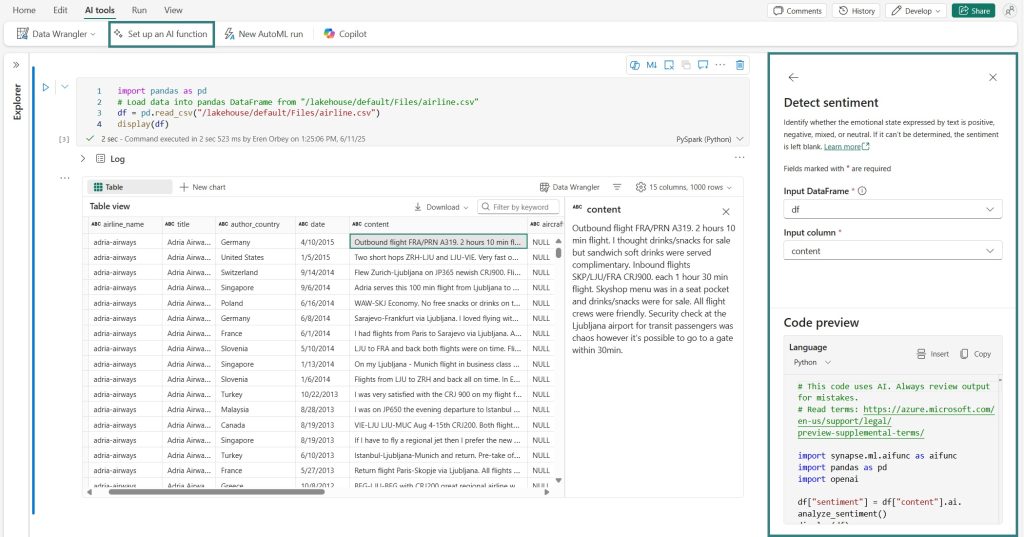Delete the cell with trash icon
This screenshot has height=537, width=1024.
(740, 65)
